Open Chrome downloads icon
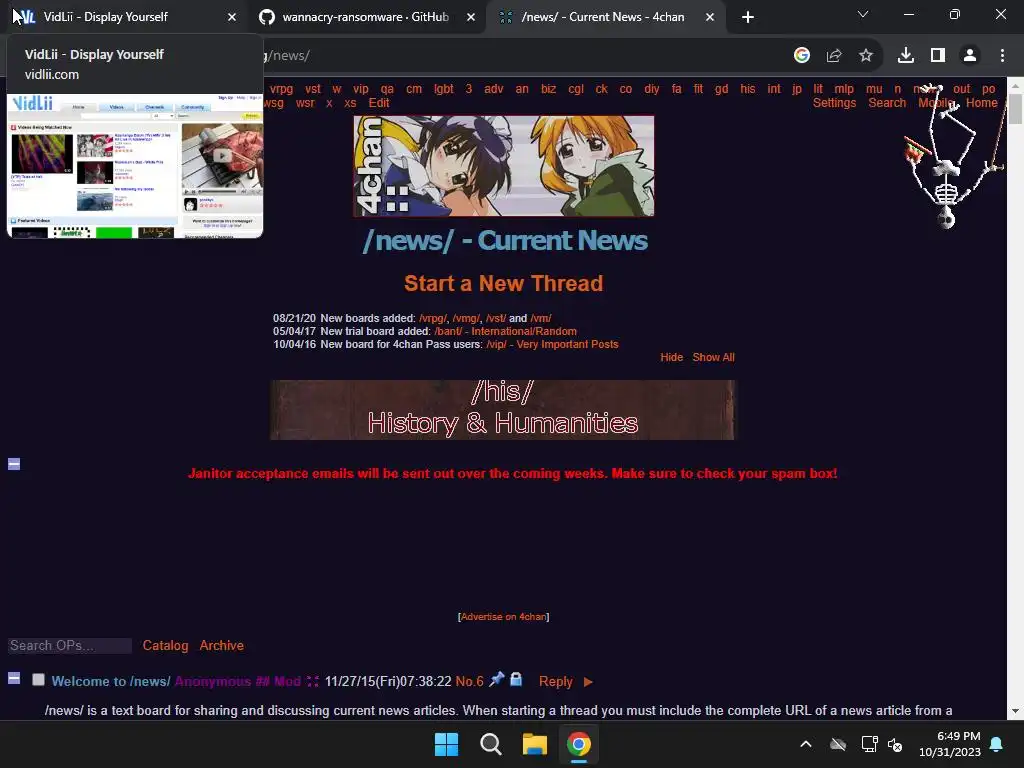 pos(905,56)
